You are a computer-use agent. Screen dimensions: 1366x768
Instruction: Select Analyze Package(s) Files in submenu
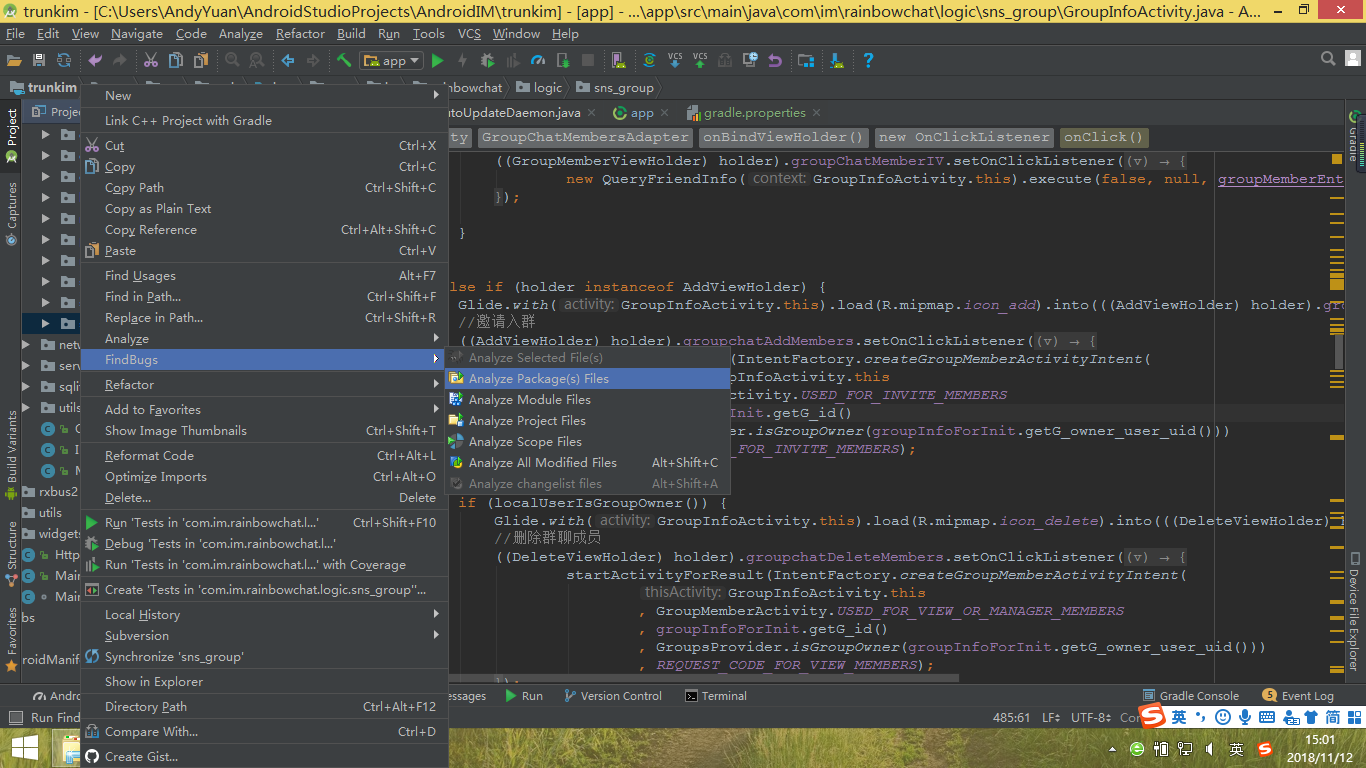point(587,379)
